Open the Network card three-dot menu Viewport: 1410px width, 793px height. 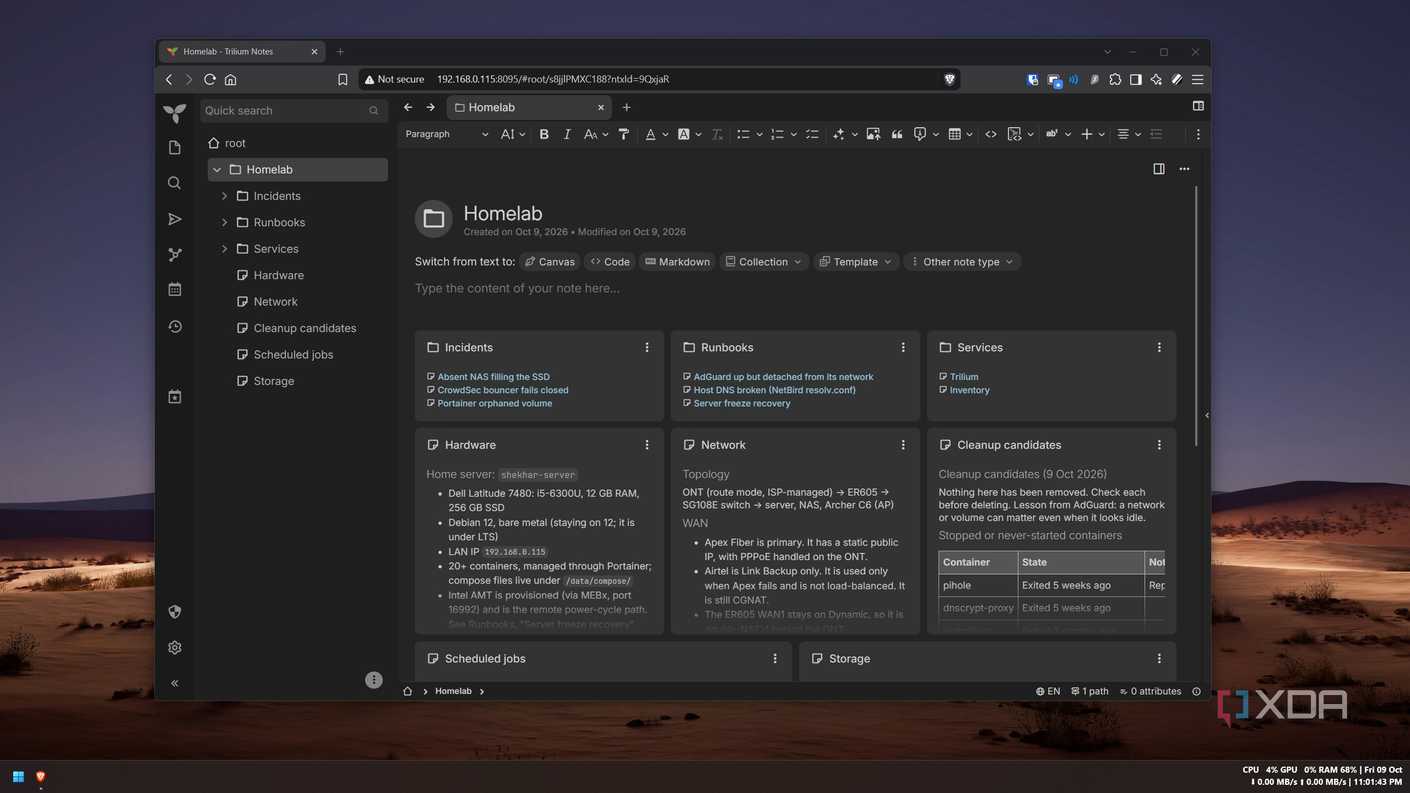tap(903, 445)
